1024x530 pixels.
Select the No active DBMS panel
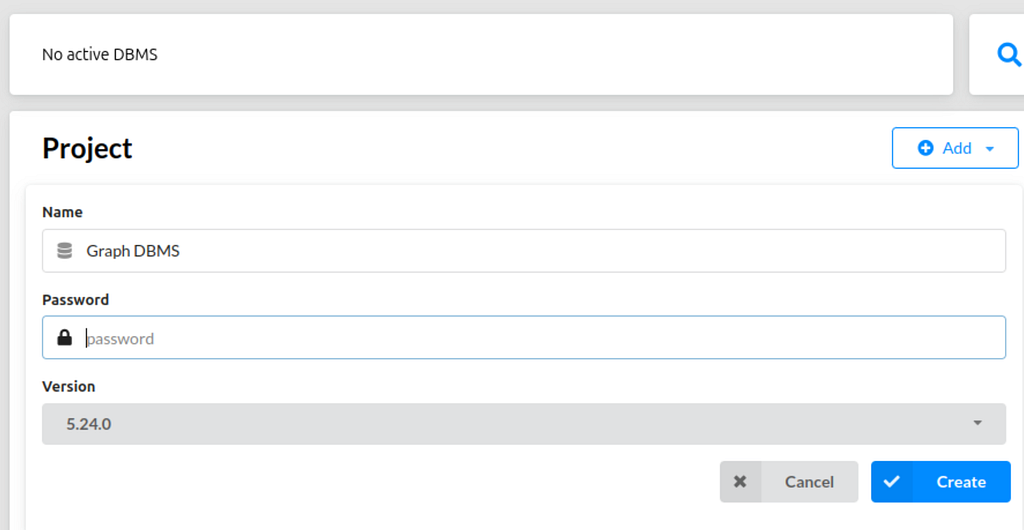click(x=481, y=55)
